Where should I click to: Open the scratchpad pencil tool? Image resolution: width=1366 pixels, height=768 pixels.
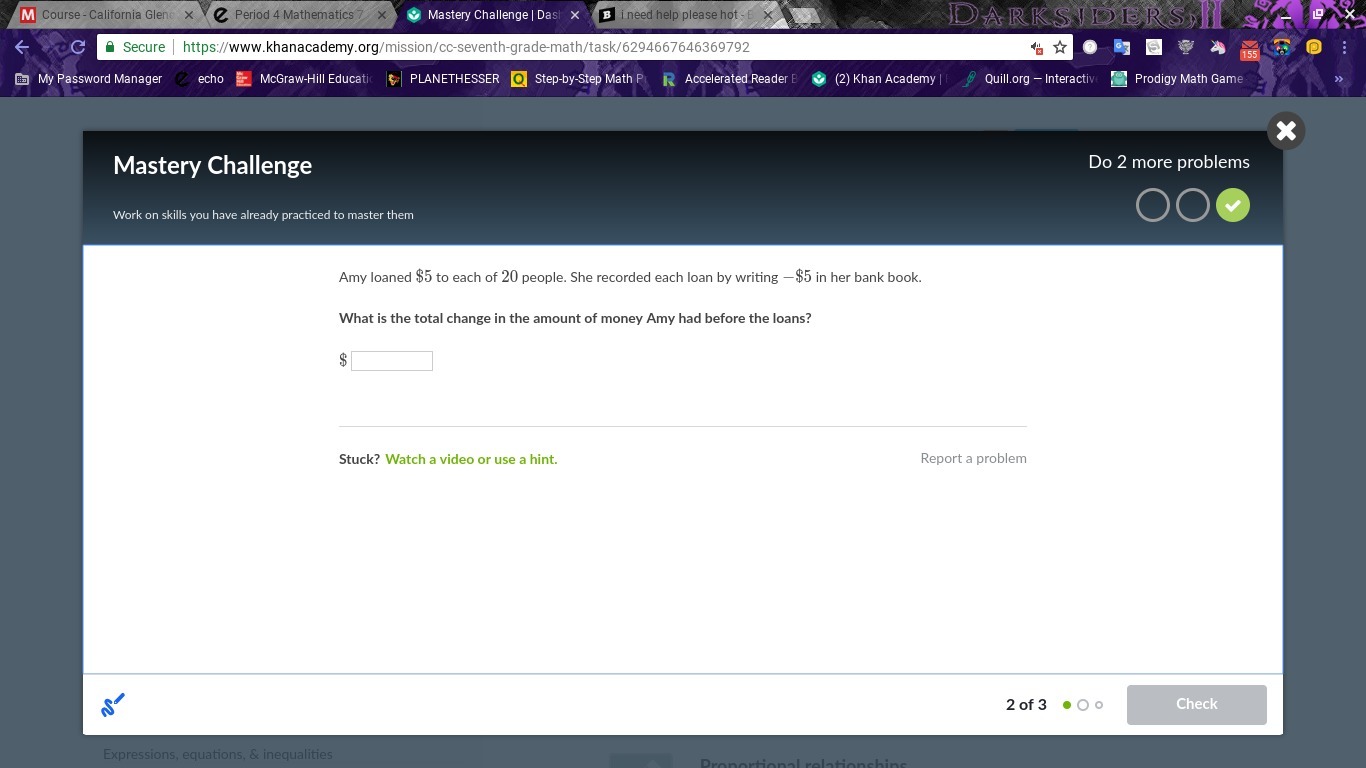(113, 705)
